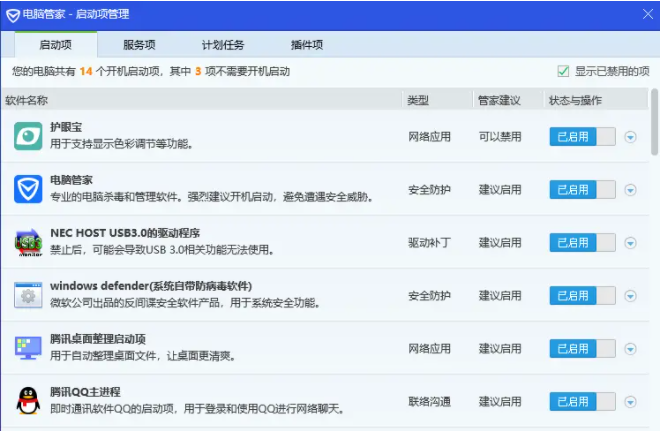661x431 pixels.
Task: Close the 启动项管理 window
Action: point(648,14)
